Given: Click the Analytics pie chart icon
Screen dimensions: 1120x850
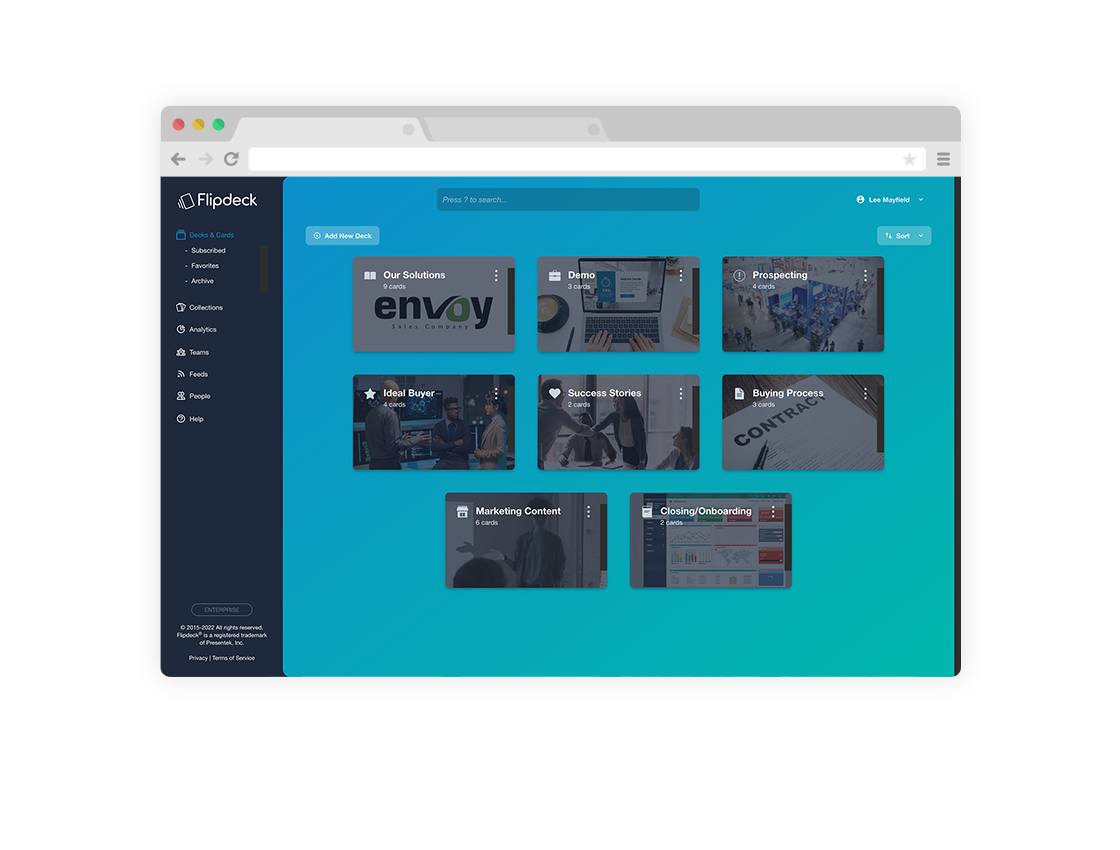Looking at the screenshot, I should [181, 330].
